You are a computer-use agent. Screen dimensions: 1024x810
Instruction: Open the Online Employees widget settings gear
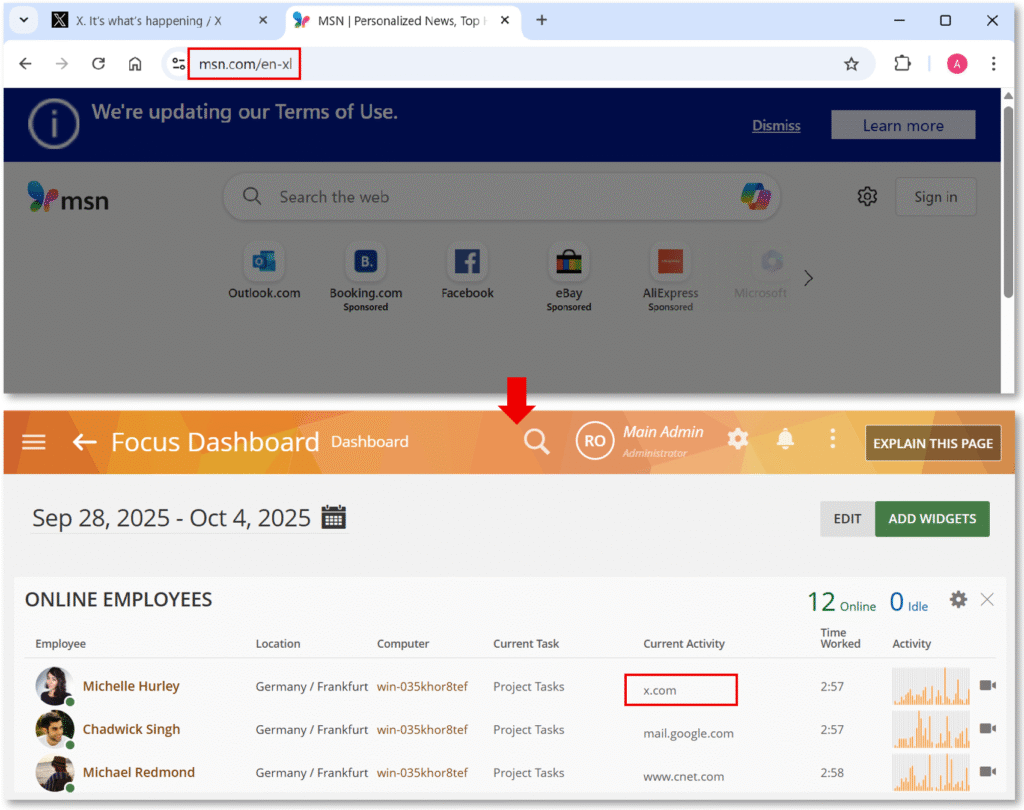[x=958, y=599]
